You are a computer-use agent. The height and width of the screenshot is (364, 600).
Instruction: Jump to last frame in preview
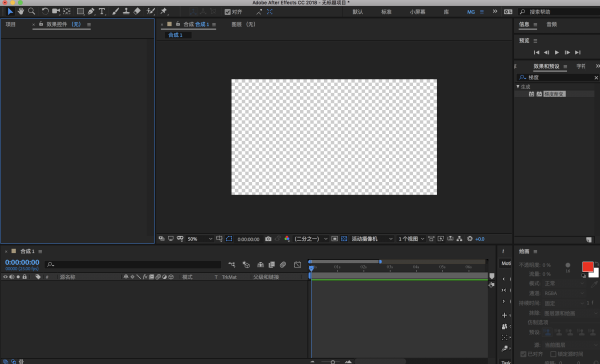point(578,52)
